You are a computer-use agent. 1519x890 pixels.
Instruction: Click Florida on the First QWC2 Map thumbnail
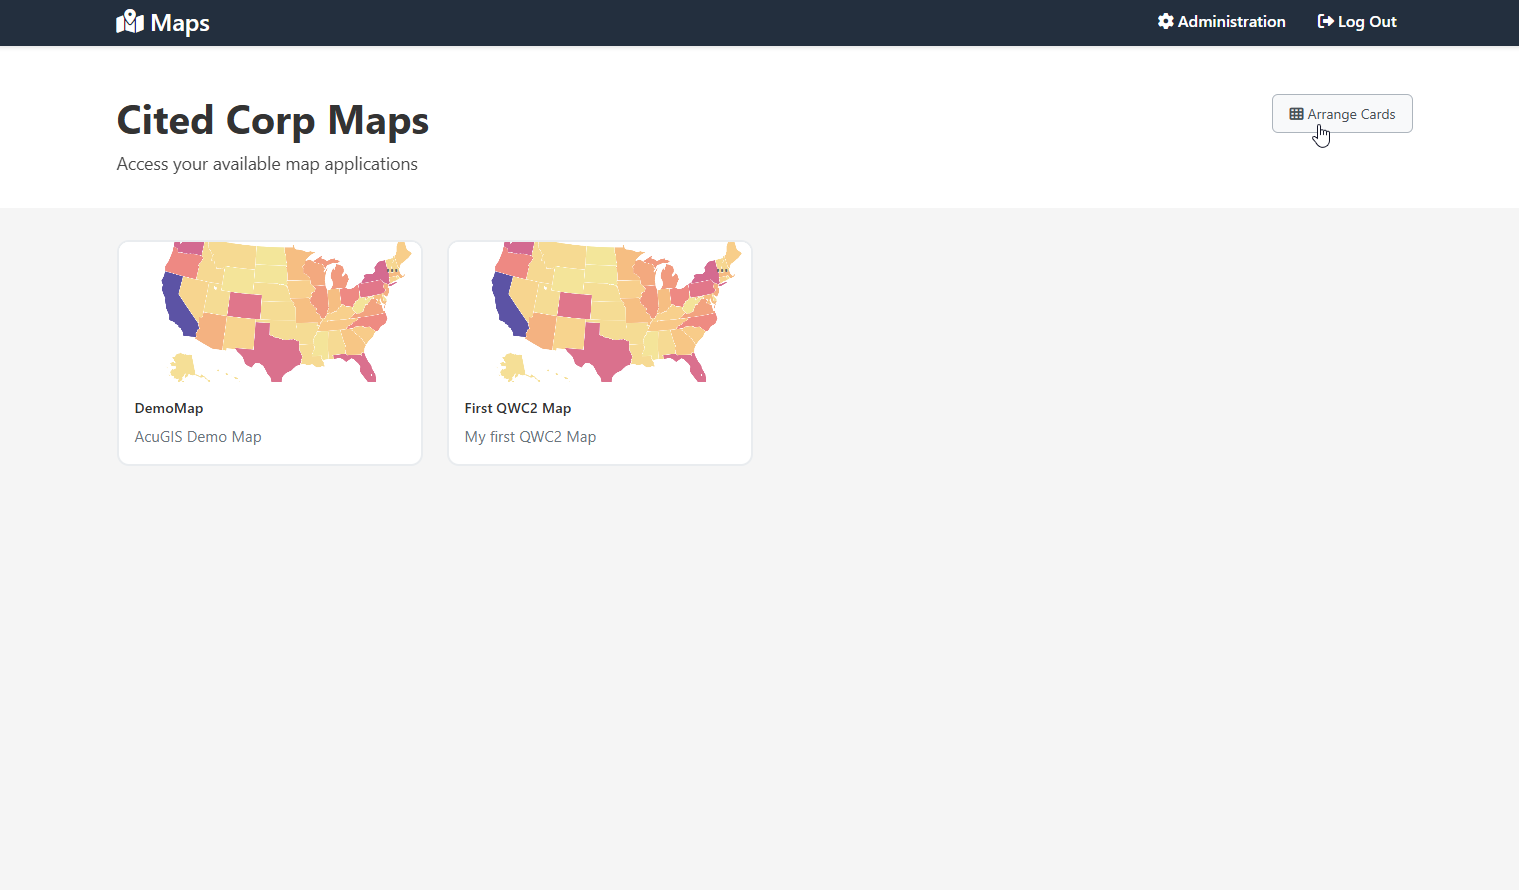click(695, 370)
